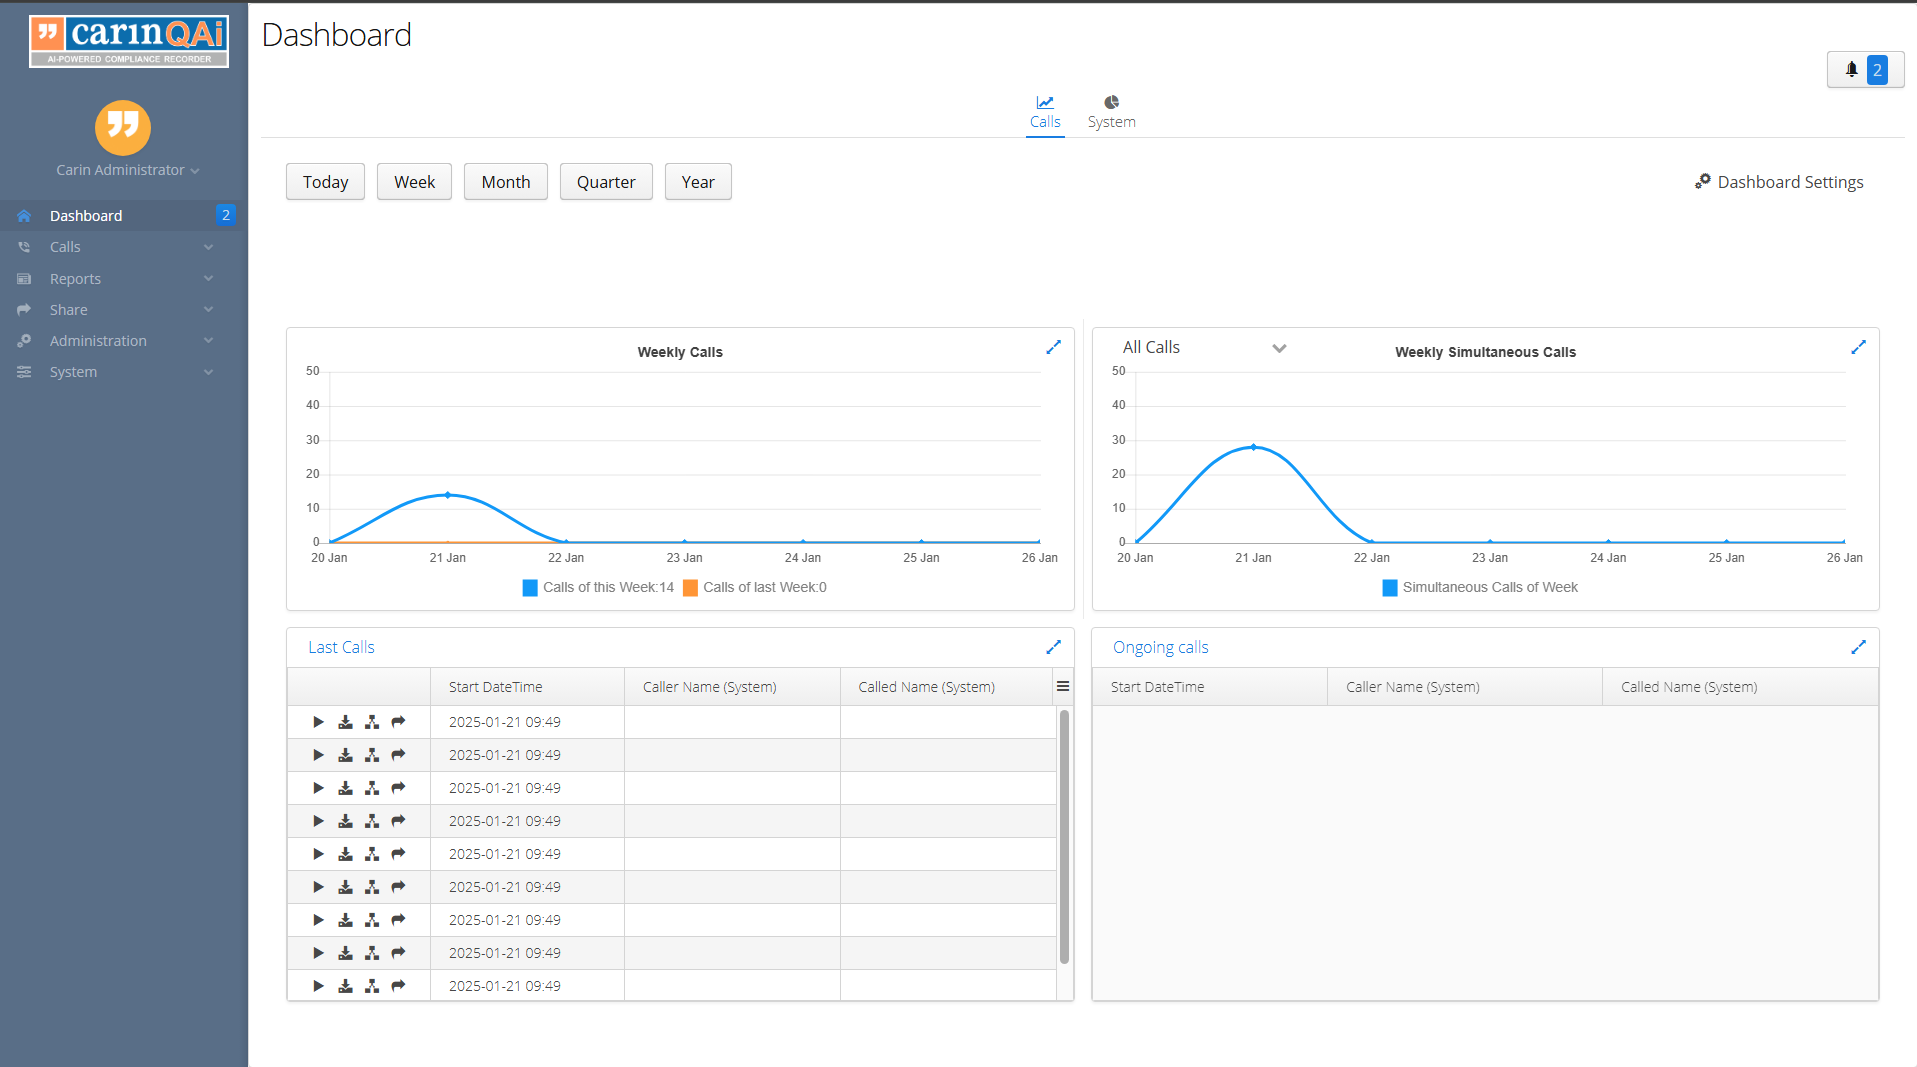The width and height of the screenshot is (1917, 1067).
Task: Click the Month period button
Action: point(505,182)
